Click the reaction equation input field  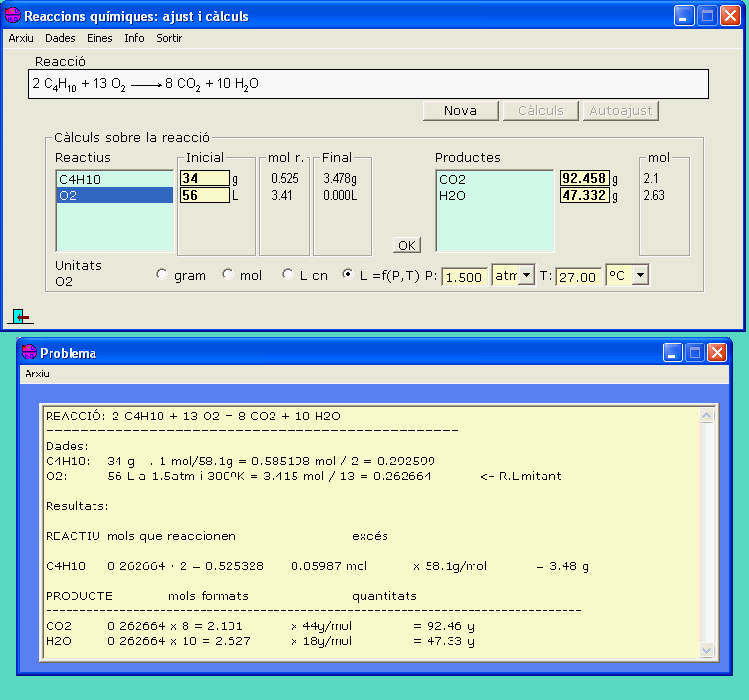point(368,84)
